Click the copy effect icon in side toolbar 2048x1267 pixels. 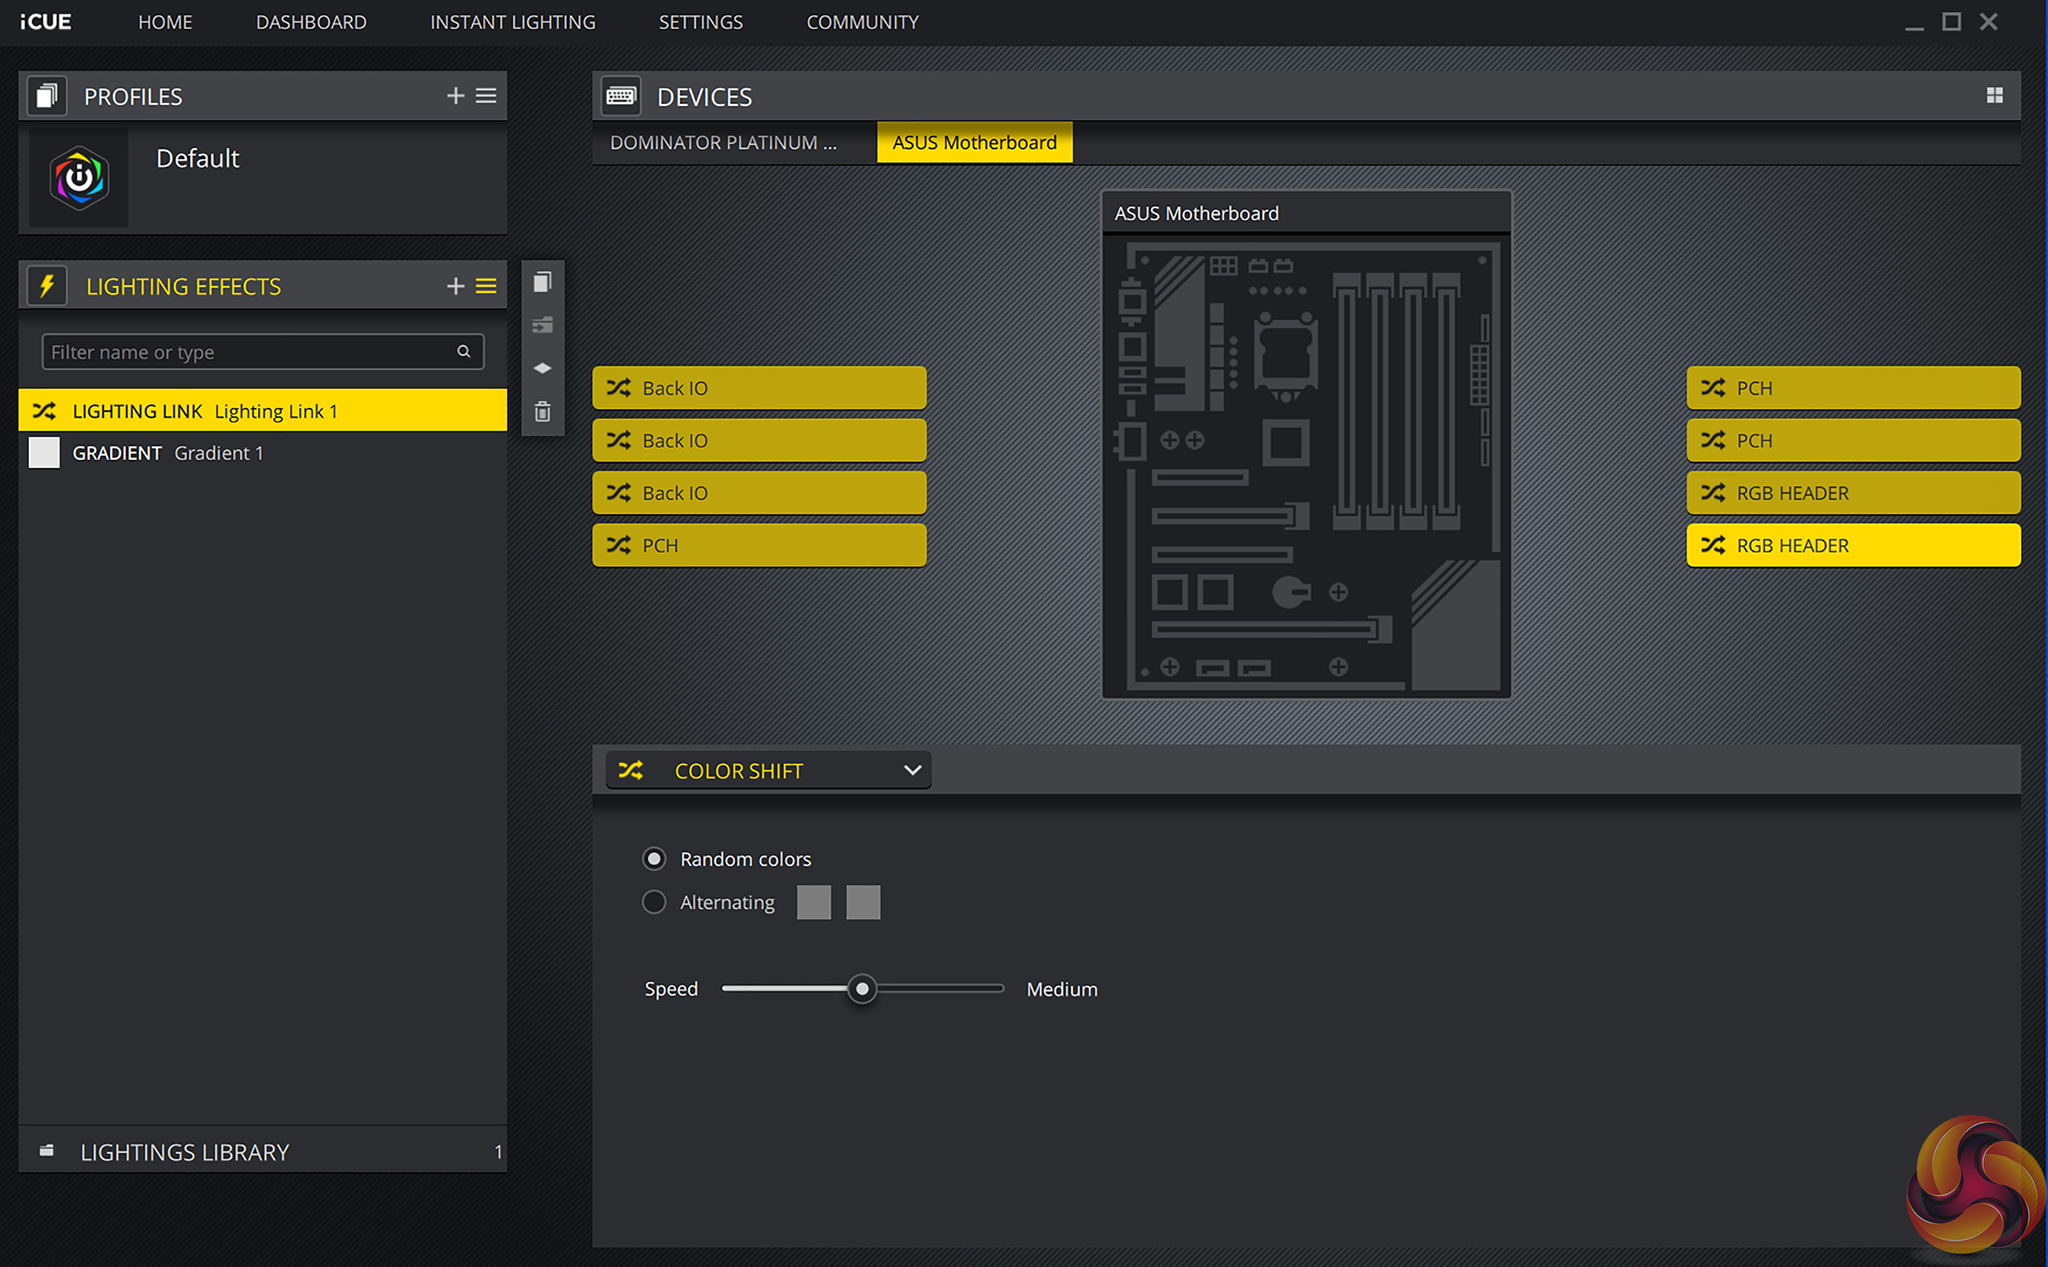pos(542,283)
